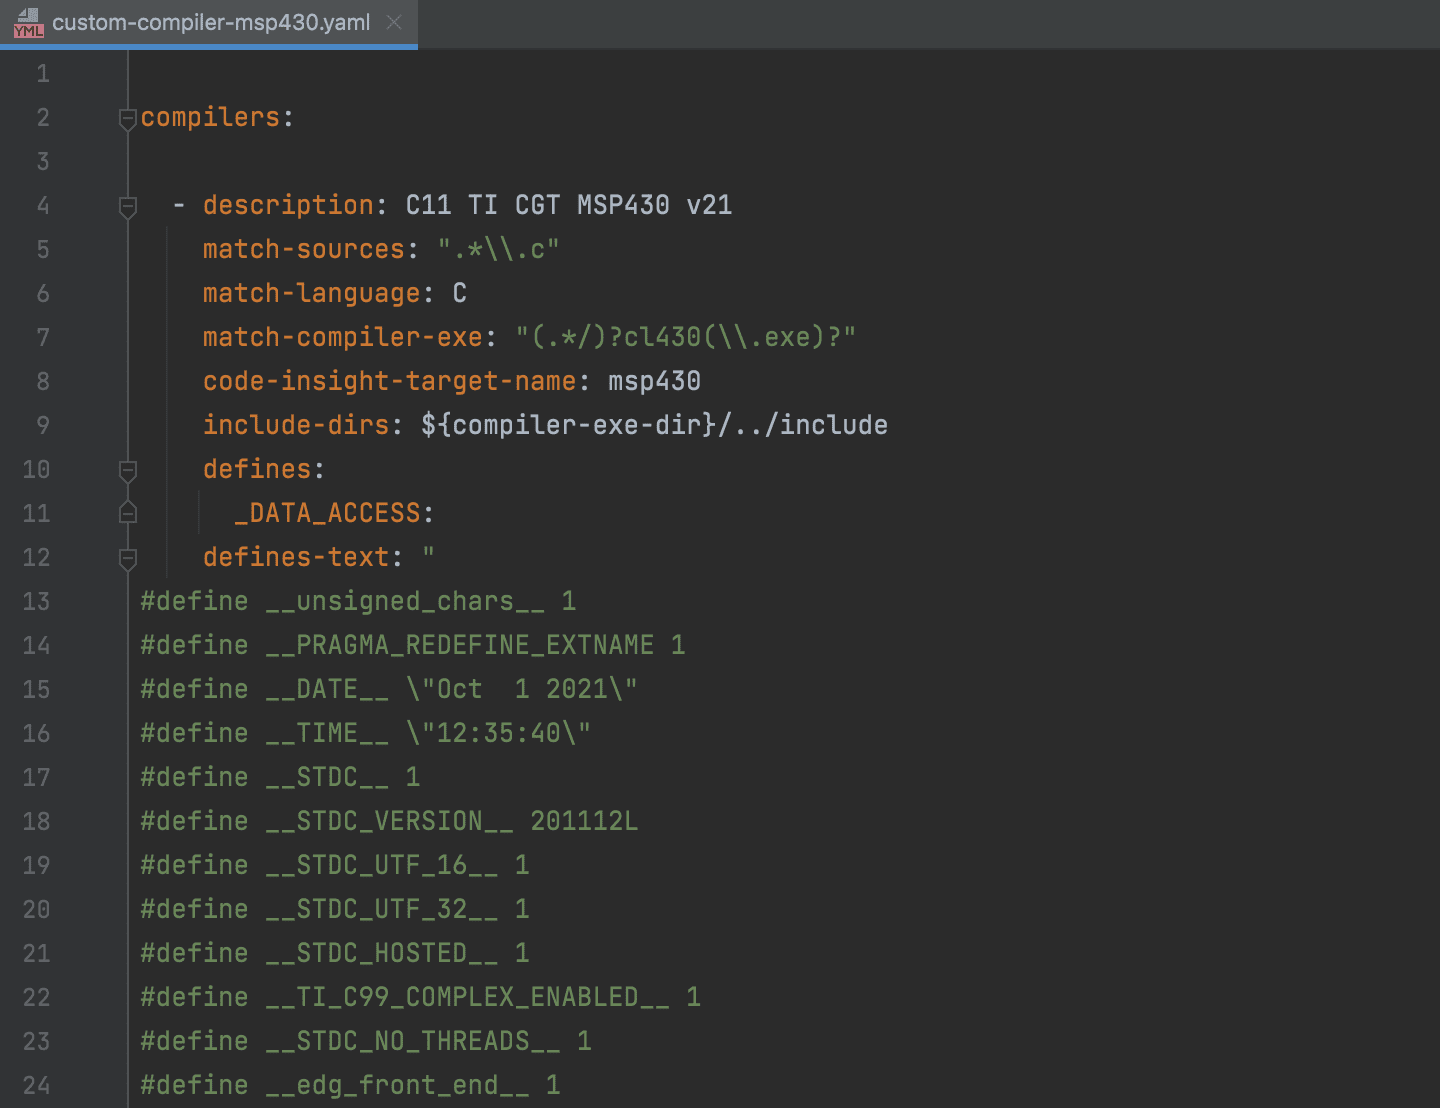
Task: Collapse the defines section fold marker
Action: [128, 471]
